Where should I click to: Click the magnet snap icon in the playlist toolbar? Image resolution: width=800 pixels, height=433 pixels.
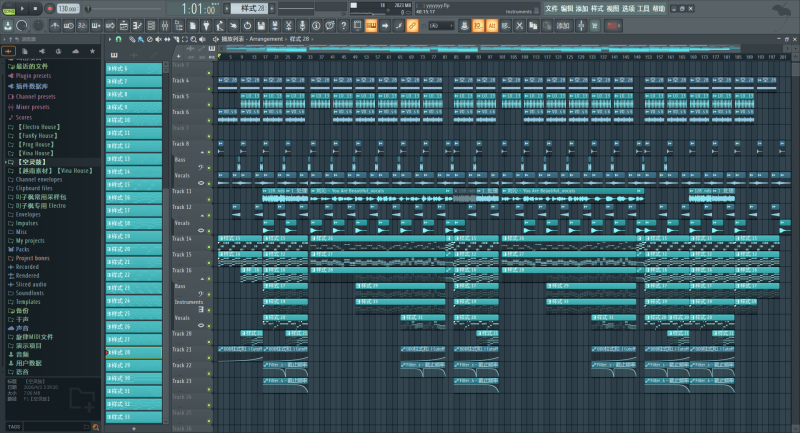[x=119, y=39]
